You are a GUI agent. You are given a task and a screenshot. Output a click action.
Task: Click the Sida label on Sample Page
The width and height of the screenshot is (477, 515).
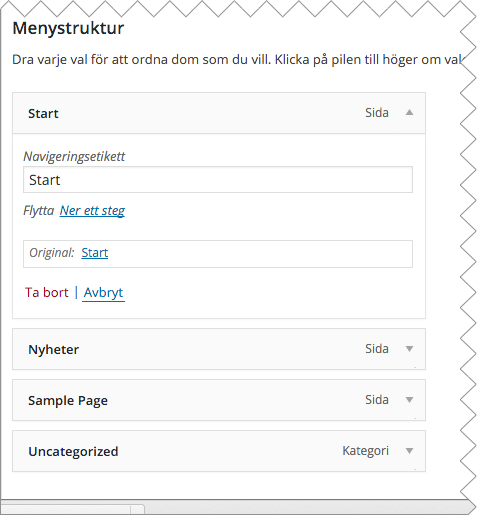[x=377, y=400]
